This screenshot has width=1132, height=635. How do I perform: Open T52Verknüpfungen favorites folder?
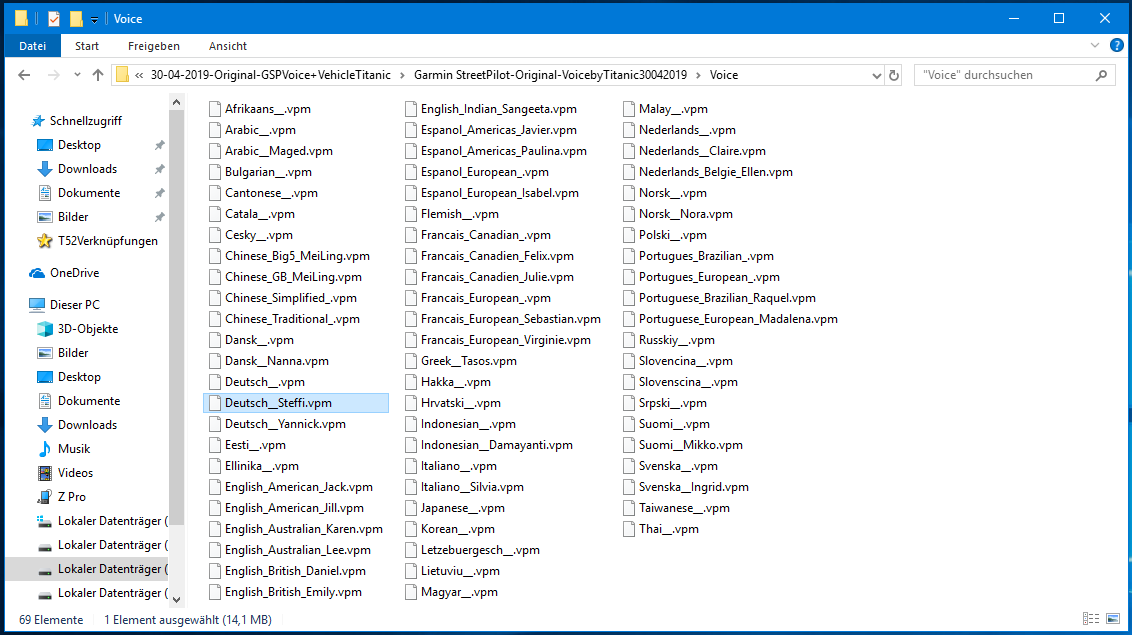pyautogui.click(x=108, y=241)
